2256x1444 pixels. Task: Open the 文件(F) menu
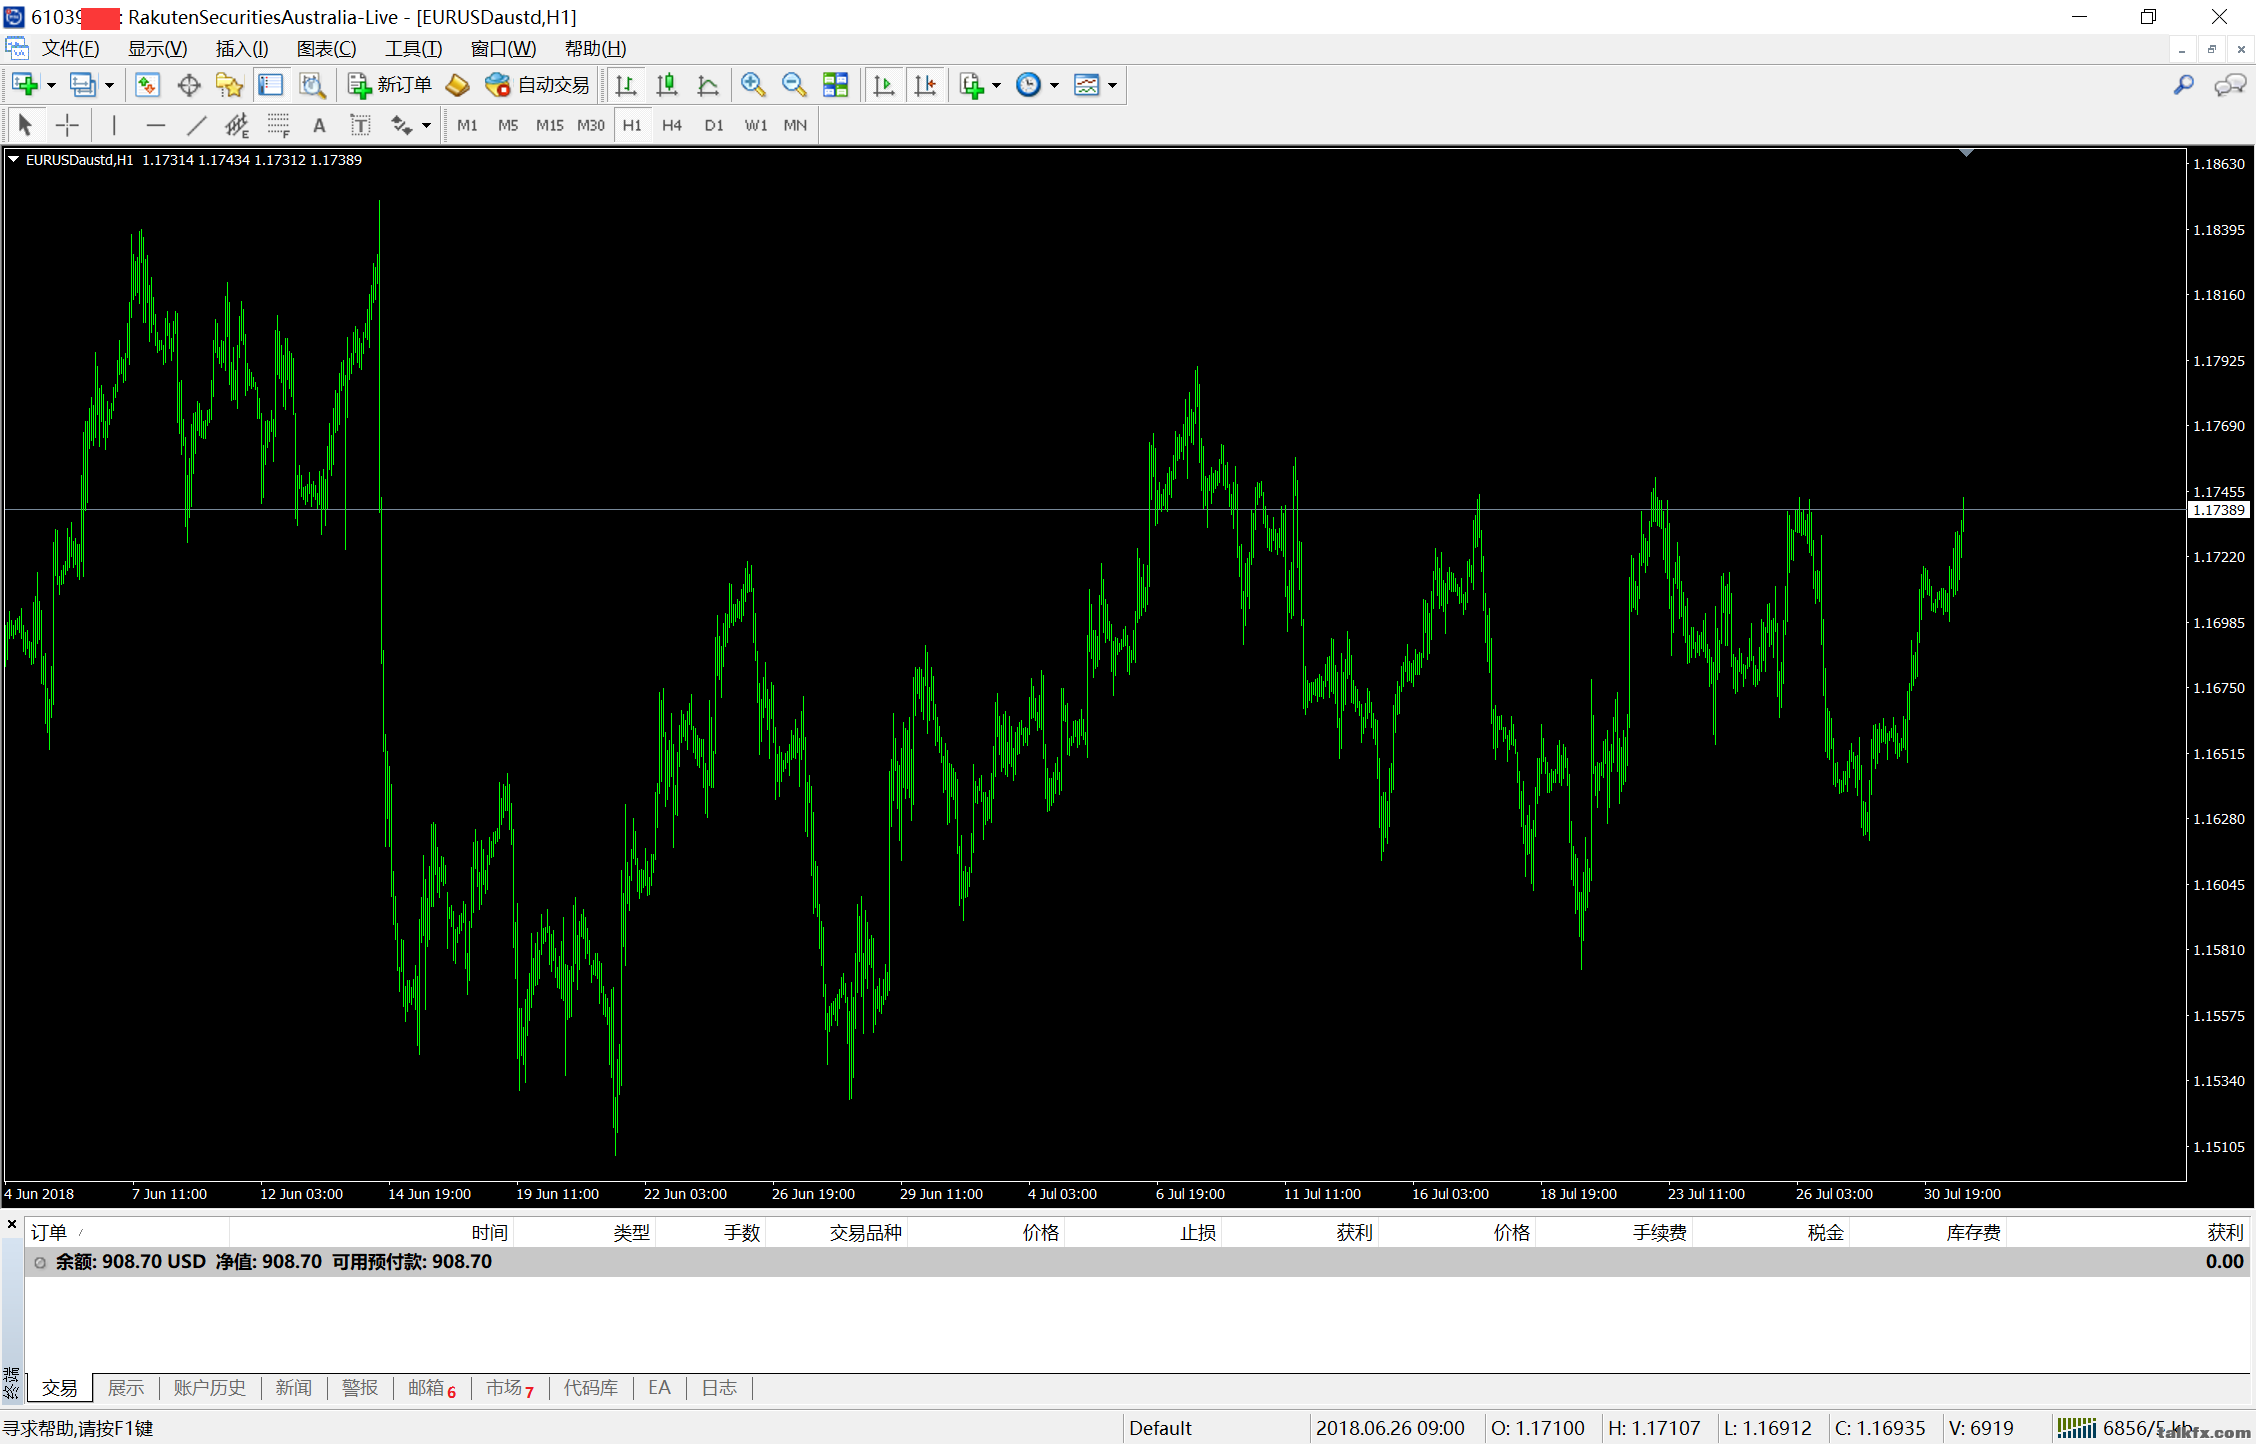pyautogui.click(x=70, y=49)
